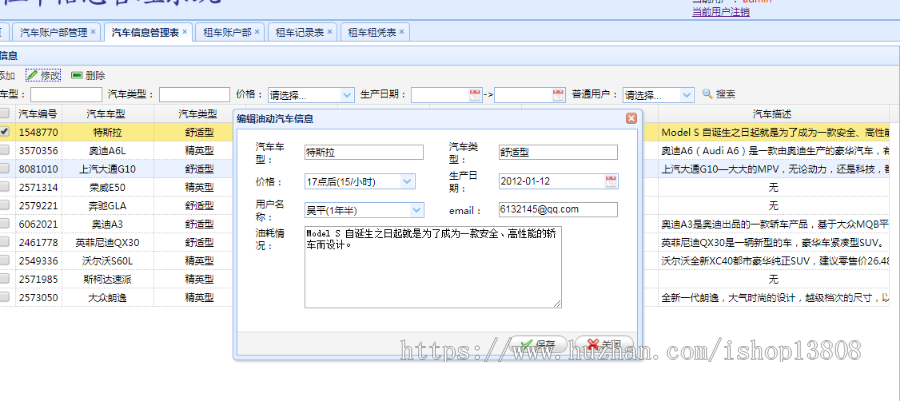The height and width of the screenshot is (401, 900).
Task: Click the 汽车类型 field containing 舒适型 in dialog
Action: coord(558,152)
